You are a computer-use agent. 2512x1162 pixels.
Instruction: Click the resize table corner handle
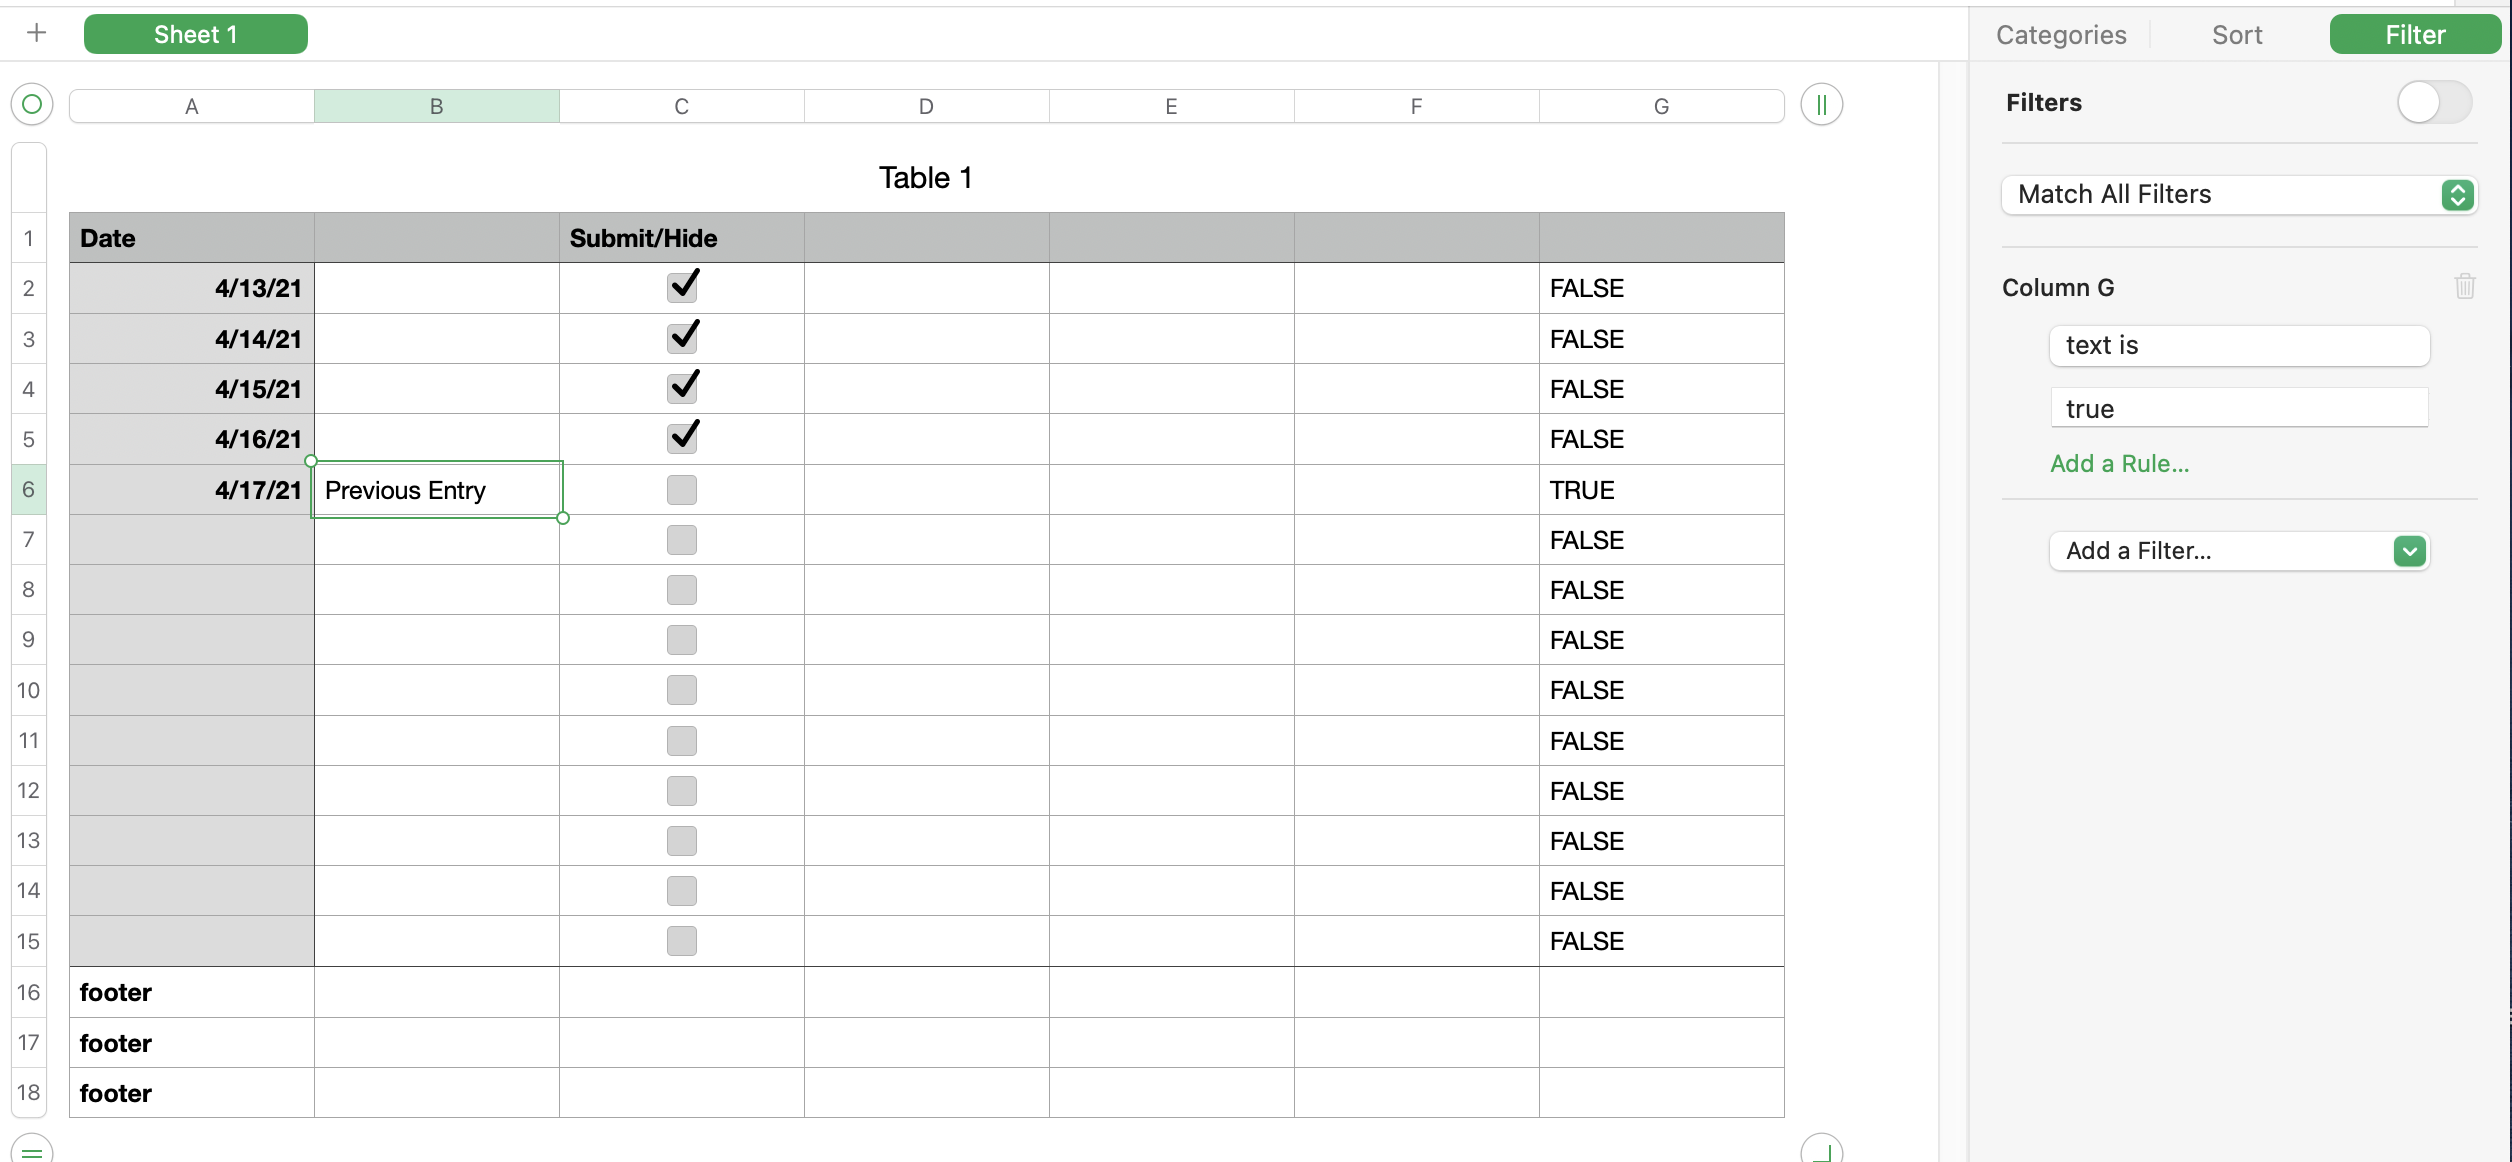pos(1821,1150)
